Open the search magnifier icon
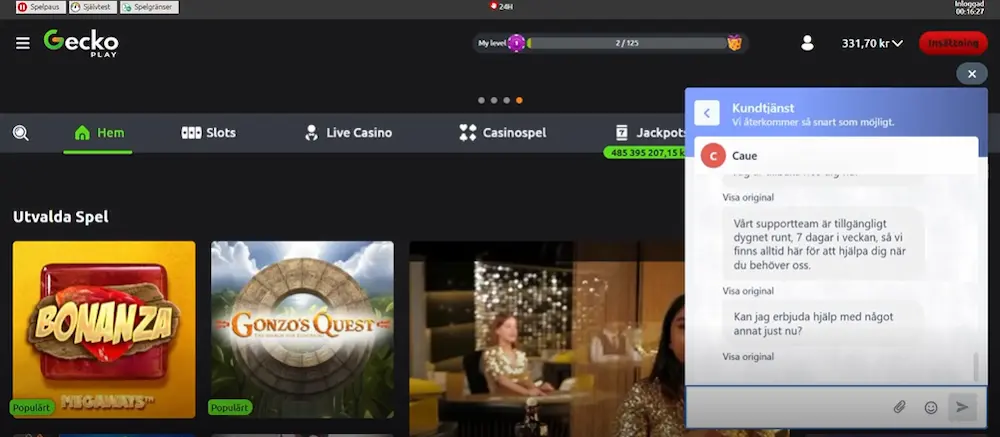The image size is (1000, 437). pos(20,133)
